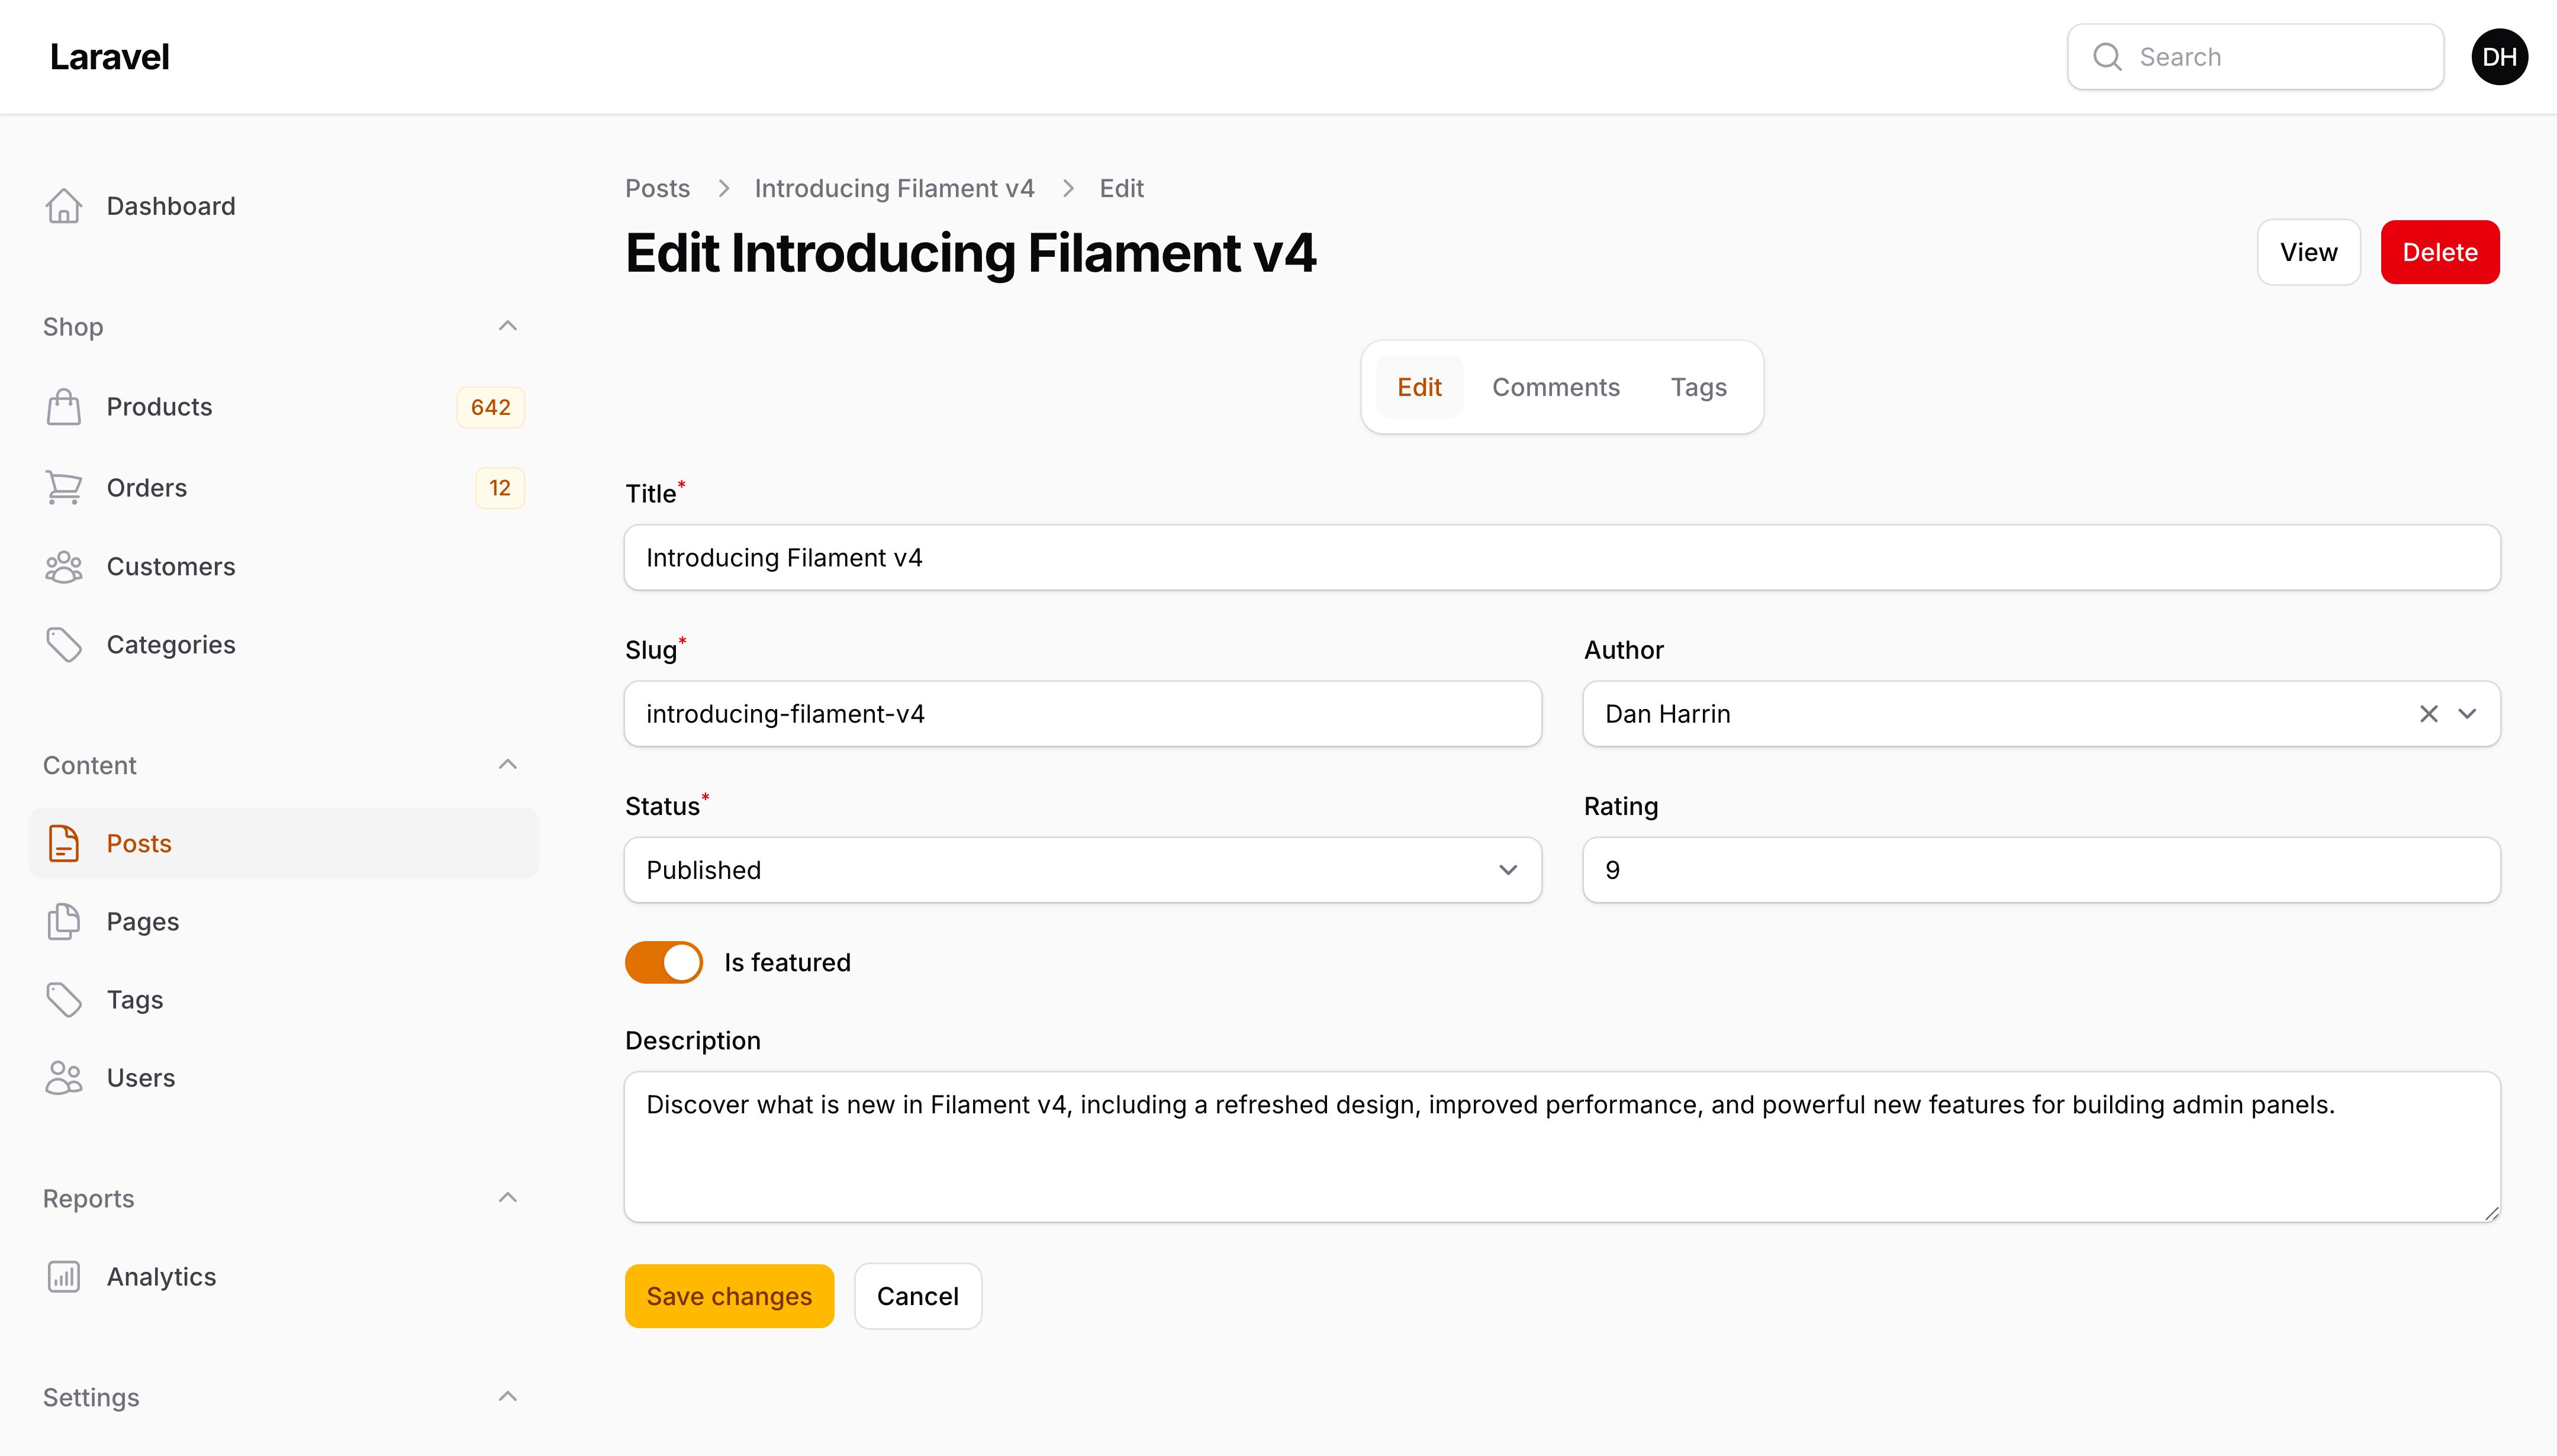Viewport: 2557px width, 1456px height.
Task: Switch to the Comments tab
Action: (x=1556, y=387)
